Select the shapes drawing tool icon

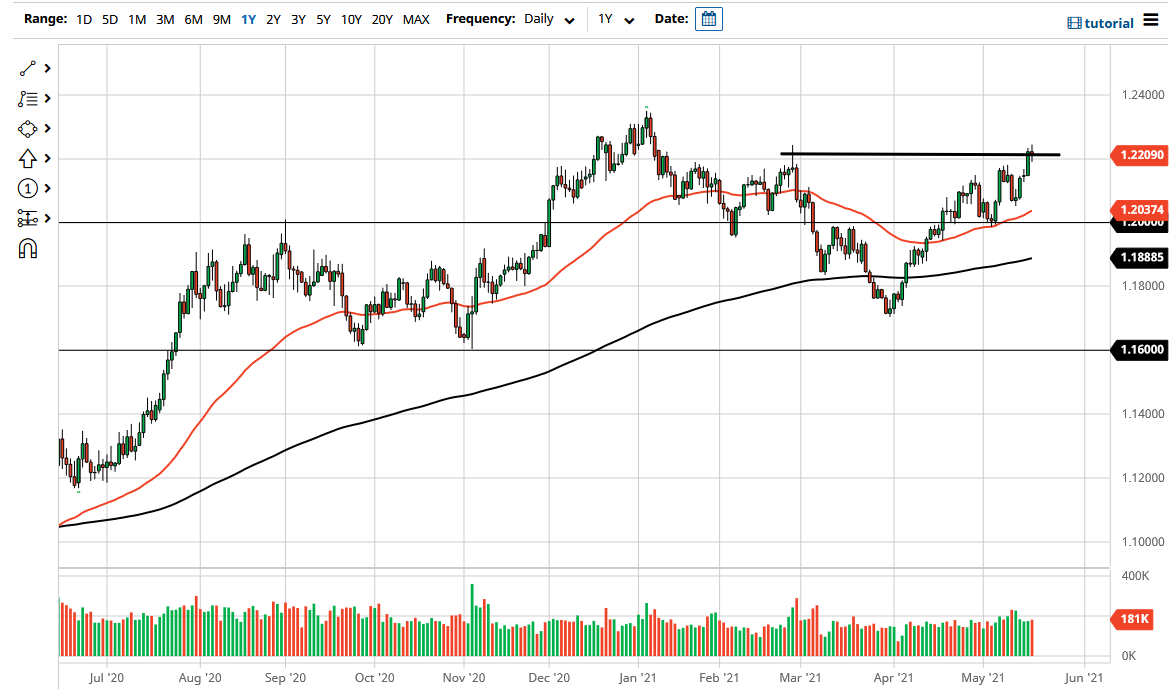click(x=28, y=128)
